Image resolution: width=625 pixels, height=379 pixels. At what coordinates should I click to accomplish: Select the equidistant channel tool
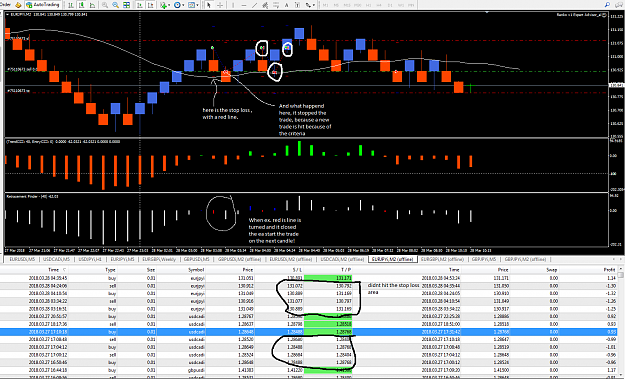[265, 5]
